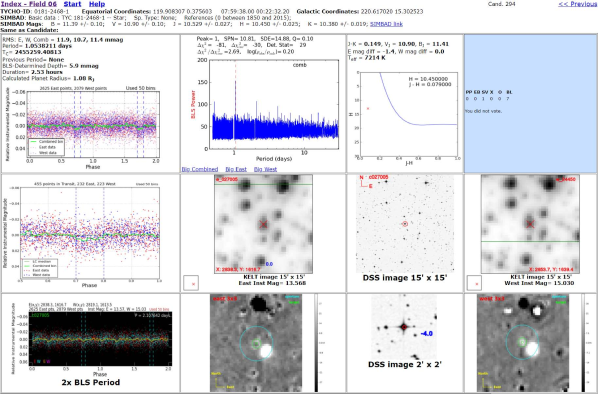Click the Start link in header
The image size is (598, 394).
[x=72, y=4]
